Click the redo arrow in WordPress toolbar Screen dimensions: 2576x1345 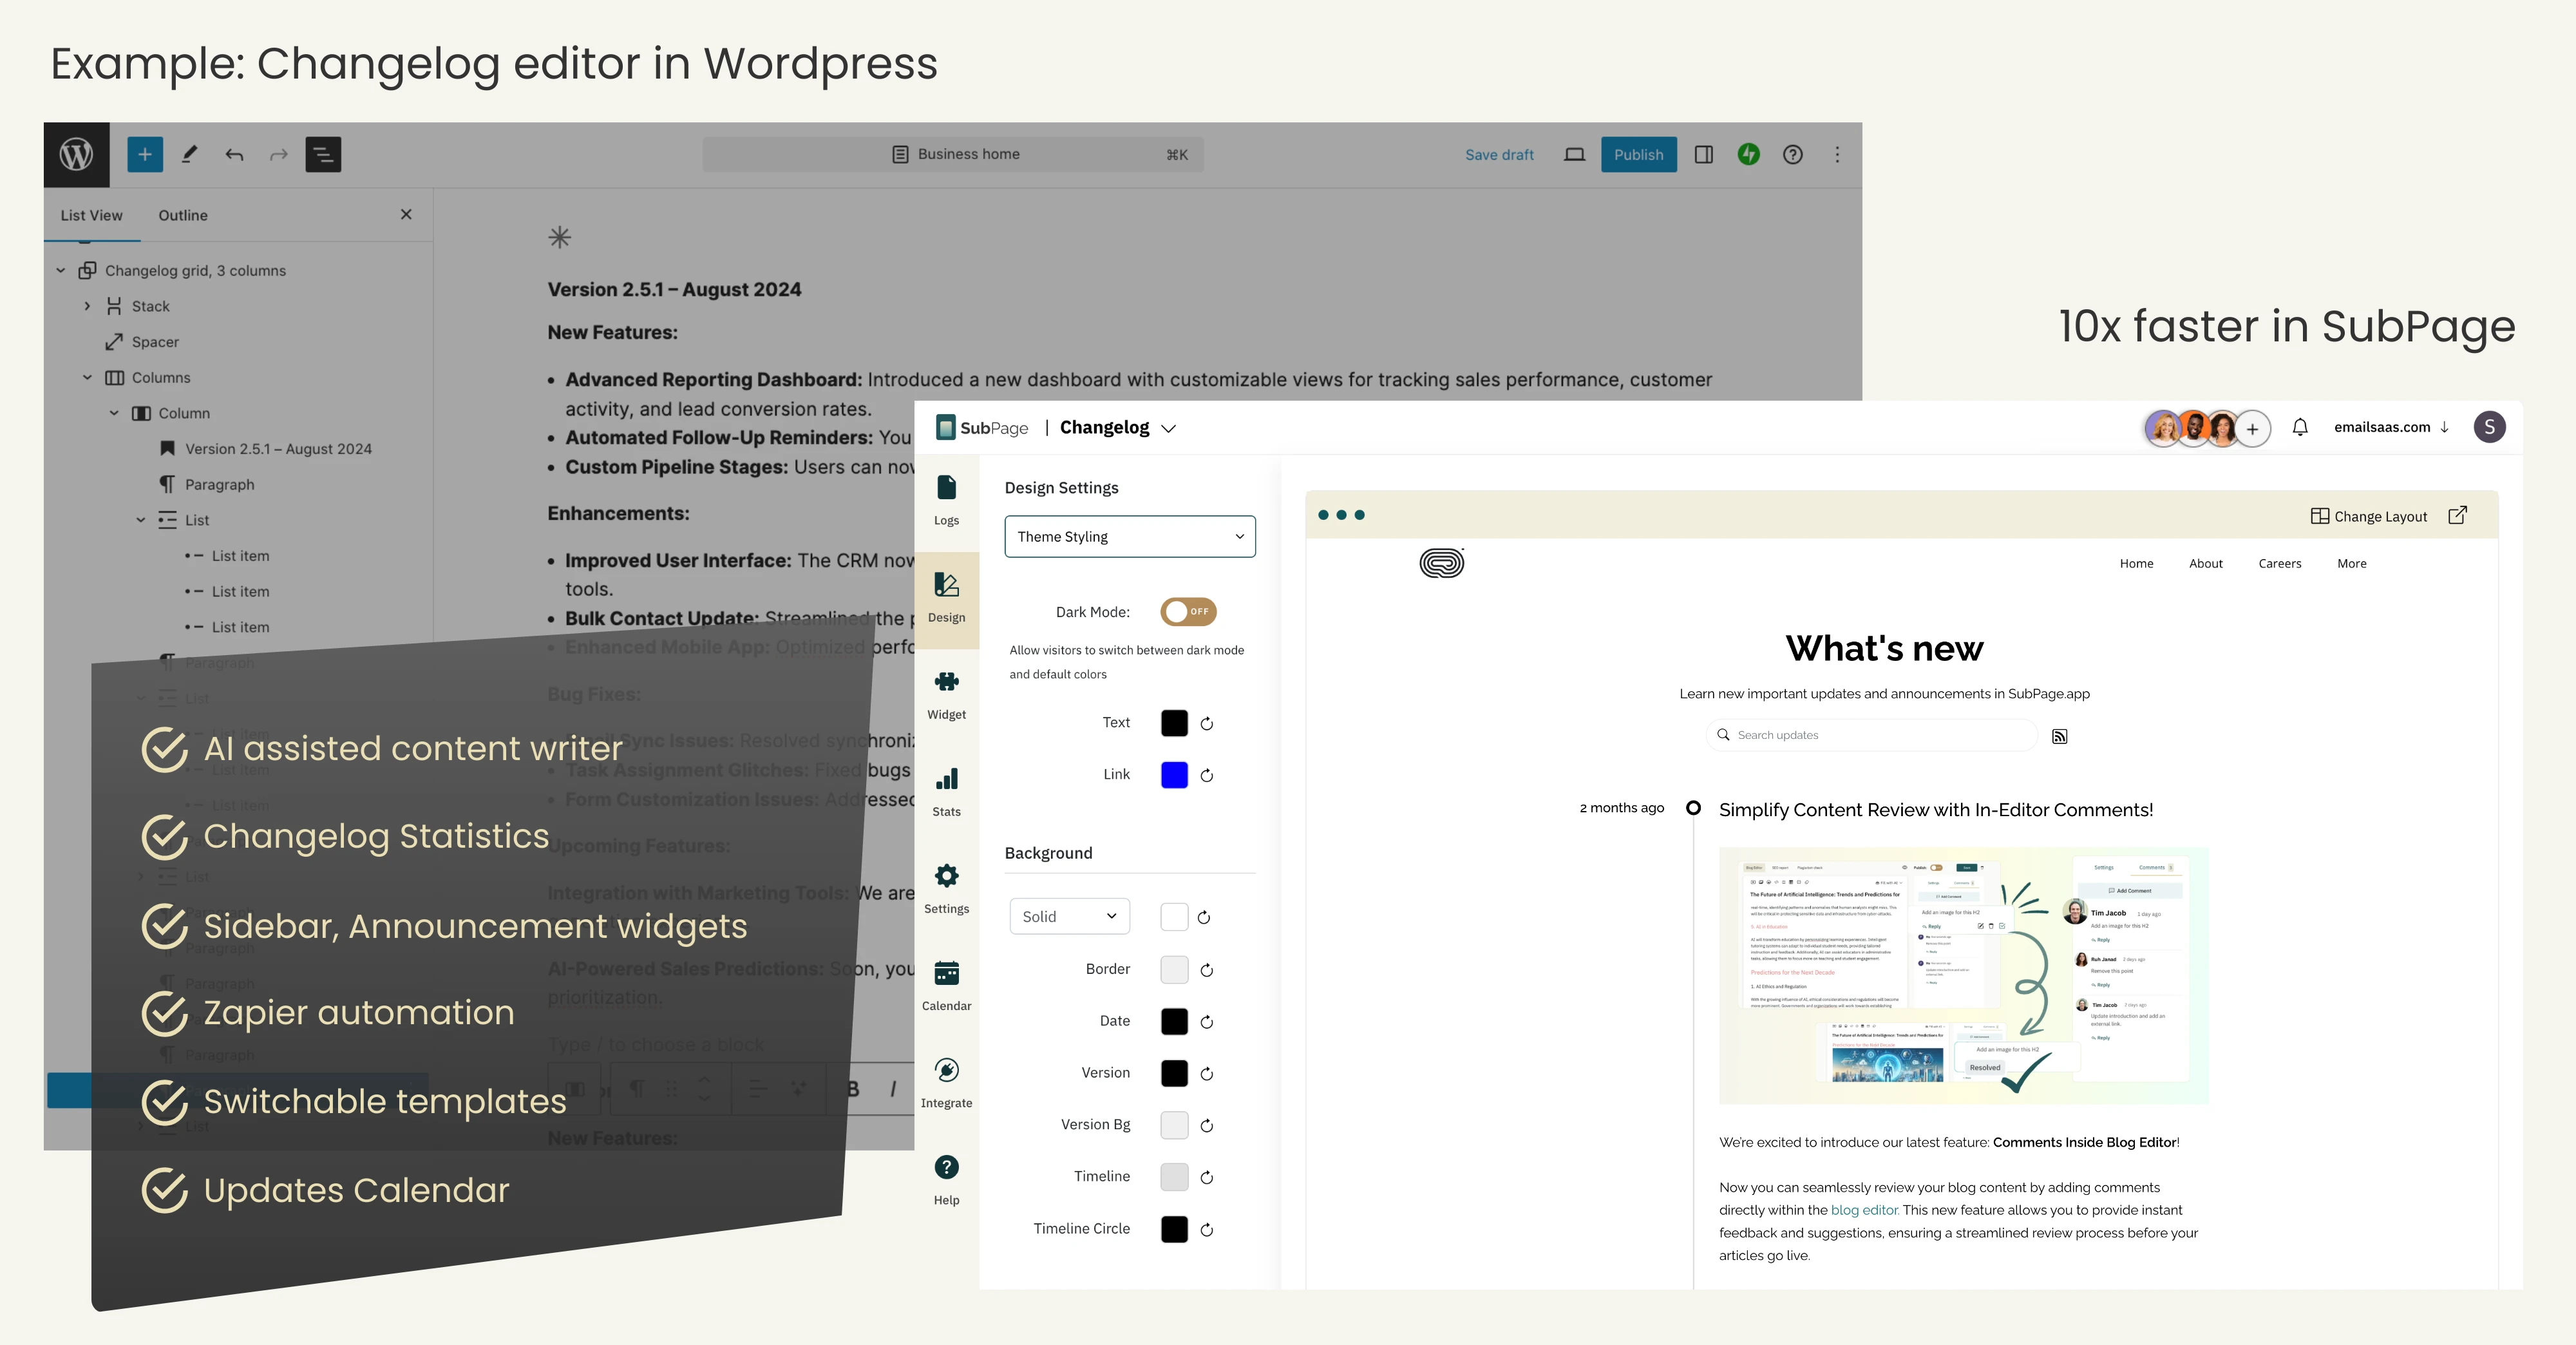(279, 154)
